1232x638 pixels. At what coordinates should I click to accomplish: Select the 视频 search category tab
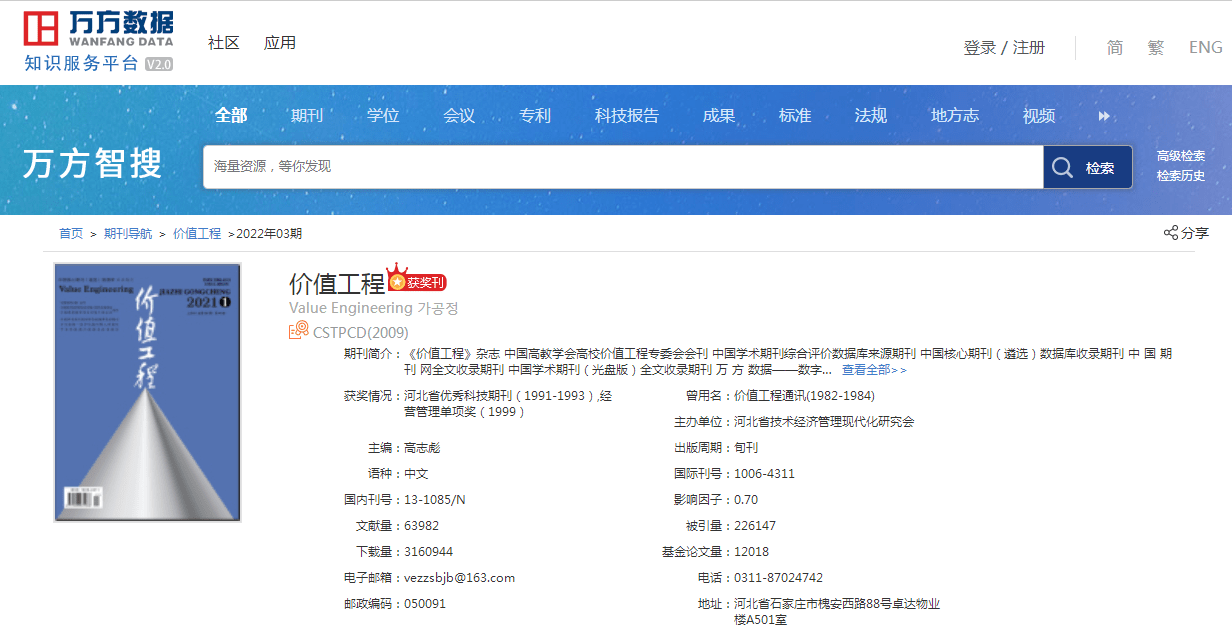tap(1039, 116)
